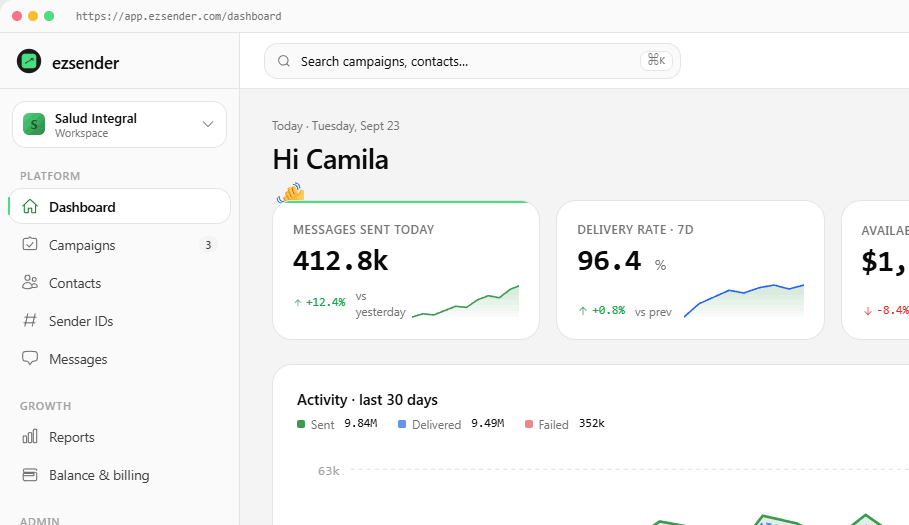Click the Sent total 9.84M
Screen dimensions: 909x525
(x=361, y=424)
